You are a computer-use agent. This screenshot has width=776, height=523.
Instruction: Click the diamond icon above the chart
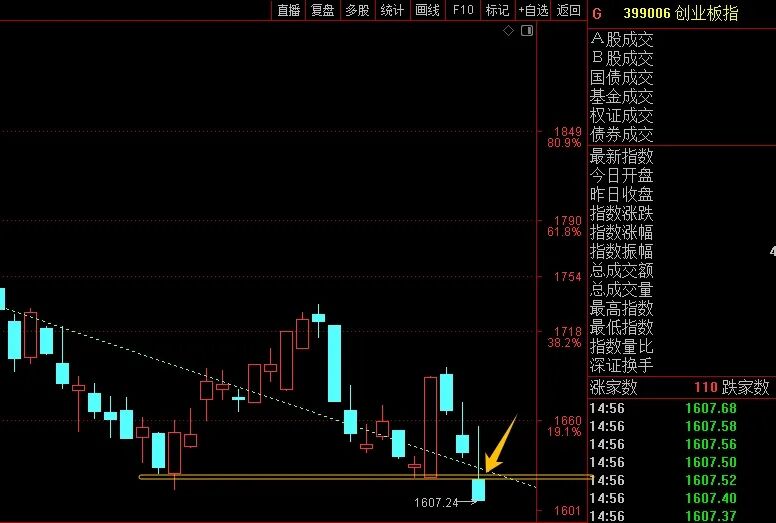point(508,31)
